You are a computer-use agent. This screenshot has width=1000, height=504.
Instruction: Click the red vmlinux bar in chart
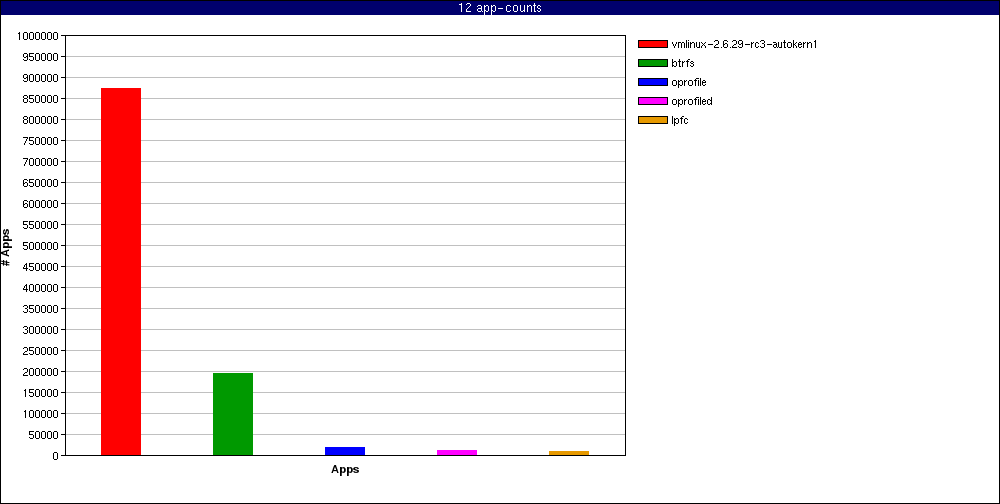[x=121, y=271]
